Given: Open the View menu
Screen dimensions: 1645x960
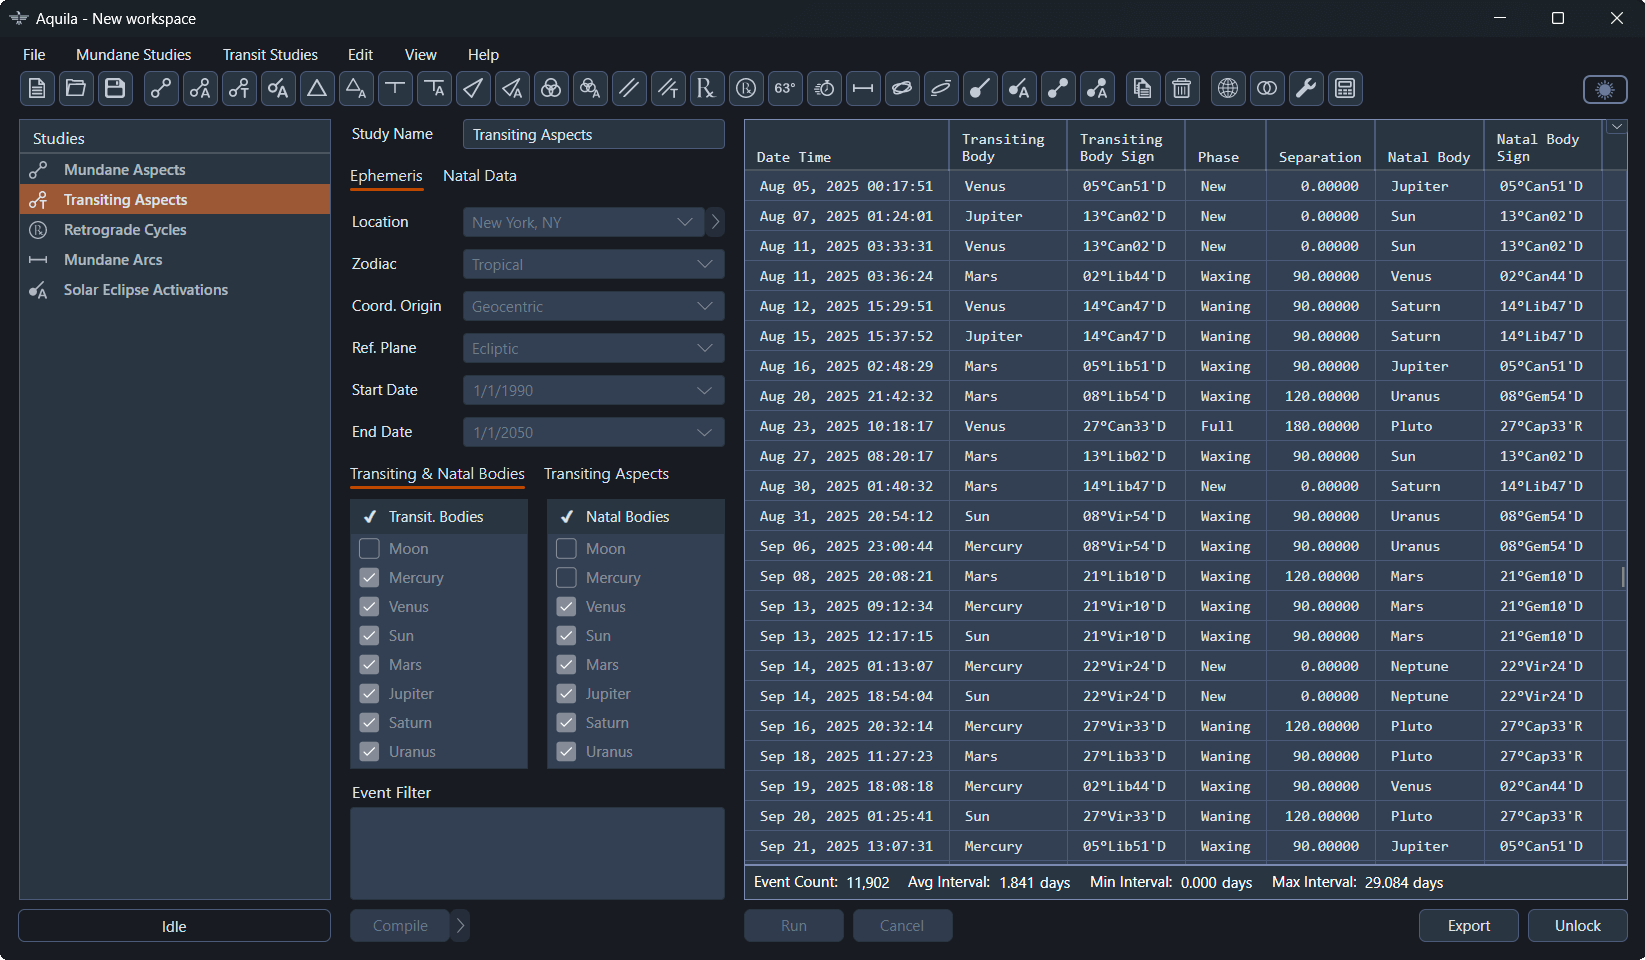Looking at the screenshot, I should click(420, 55).
